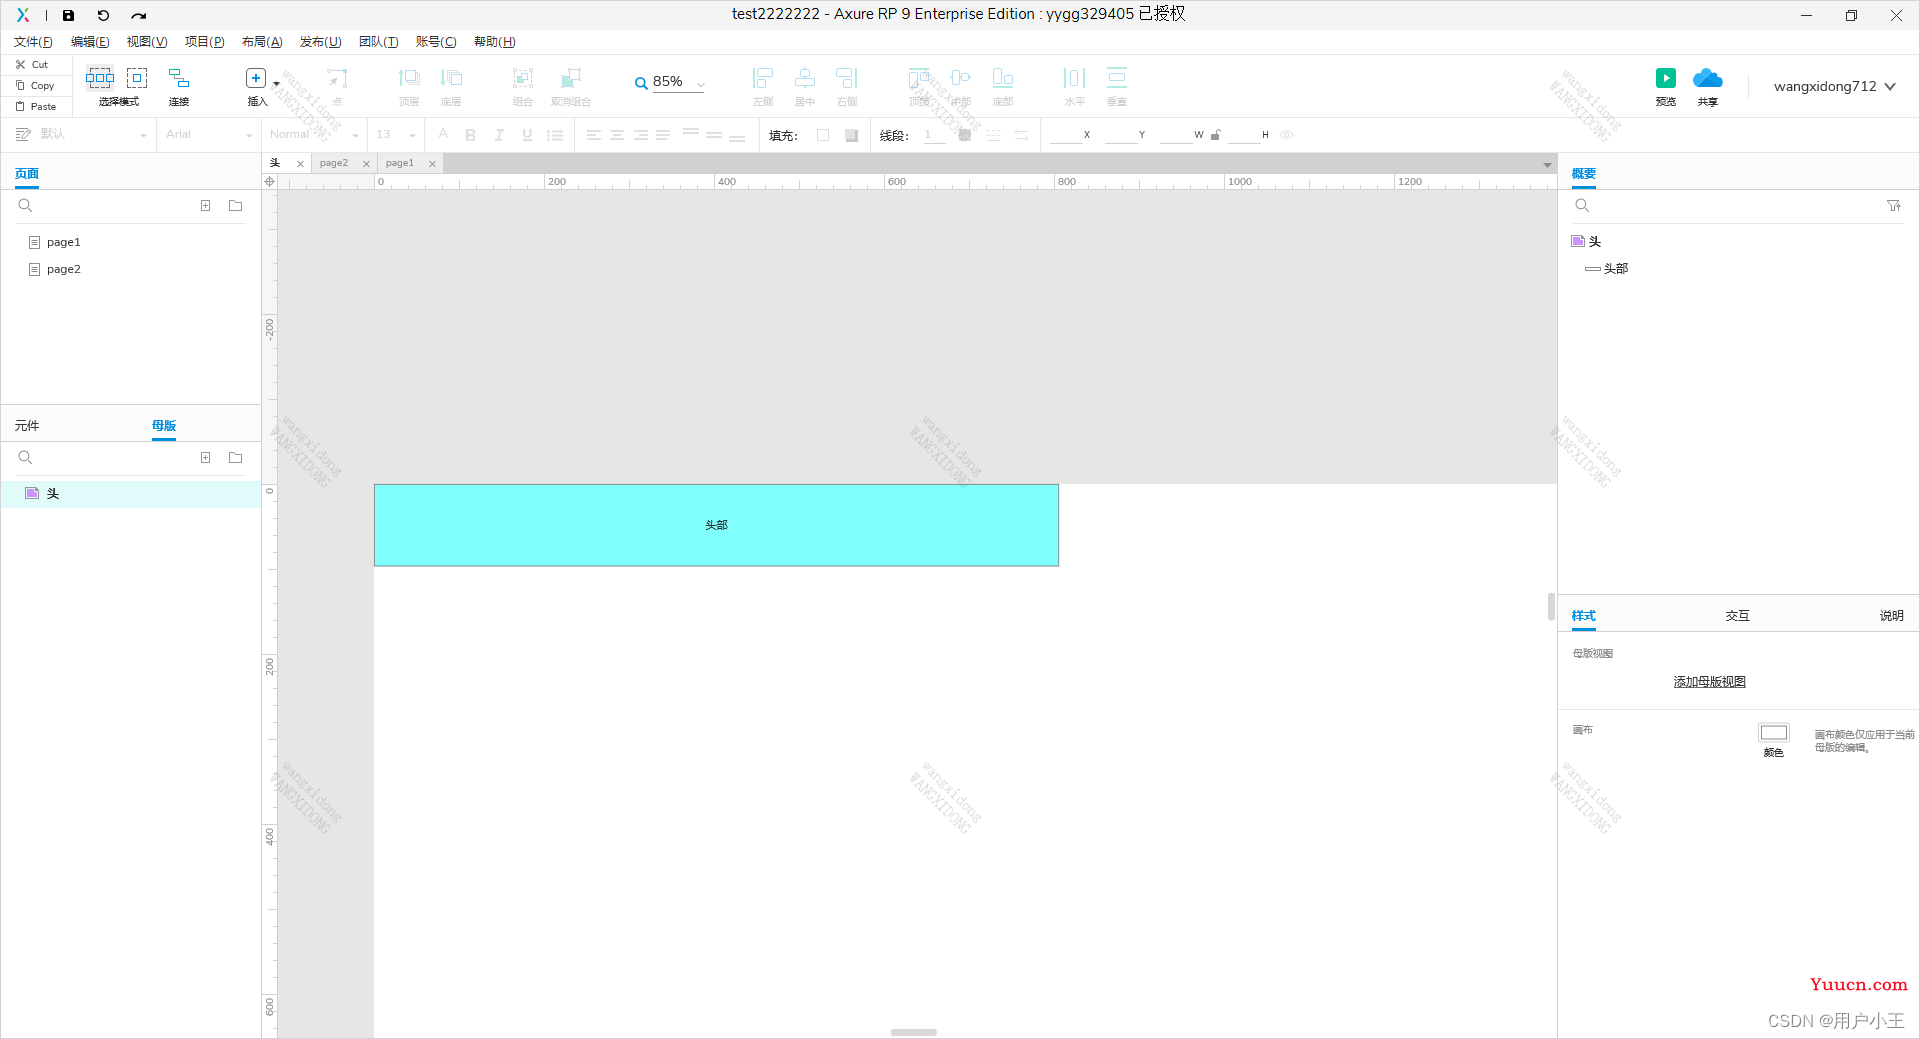The width and height of the screenshot is (1920, 1039).
Task: Select the intersected selection mode icon
Action: click(100, 77)
